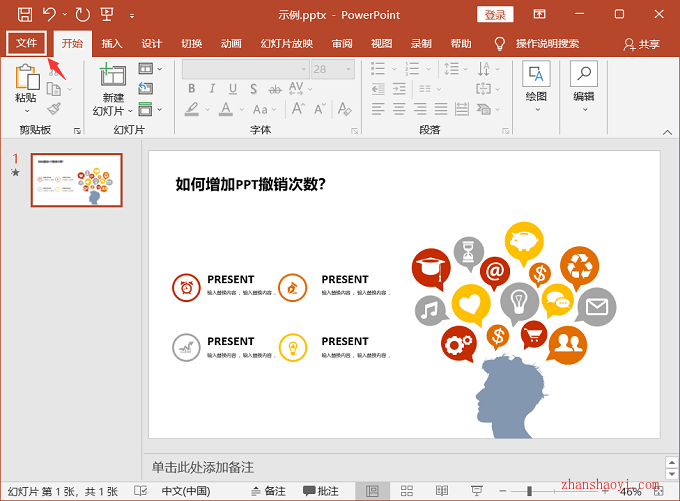Viewport: 680px width, 501px height.
Task: Toggle Center paragraph alignment
Action: coord(399,109)
